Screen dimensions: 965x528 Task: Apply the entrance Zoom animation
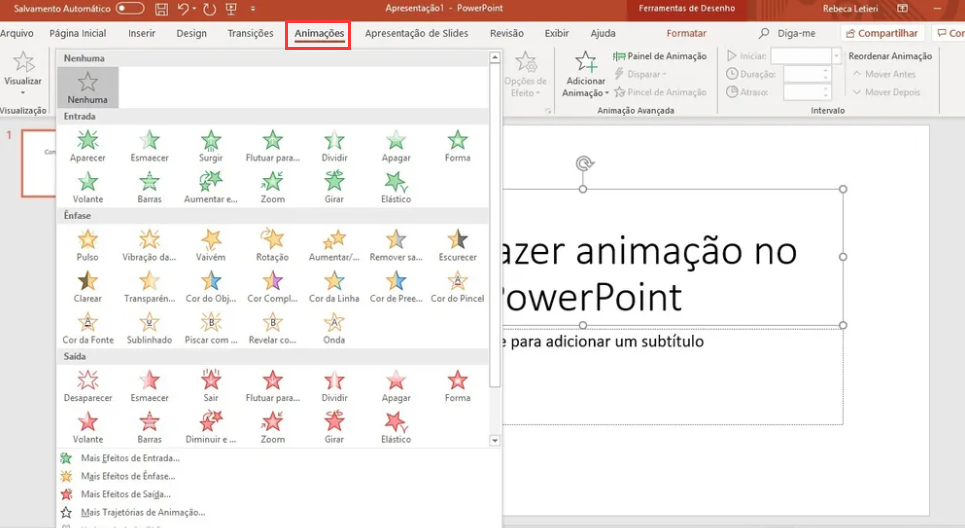click(x=272, y=188)
